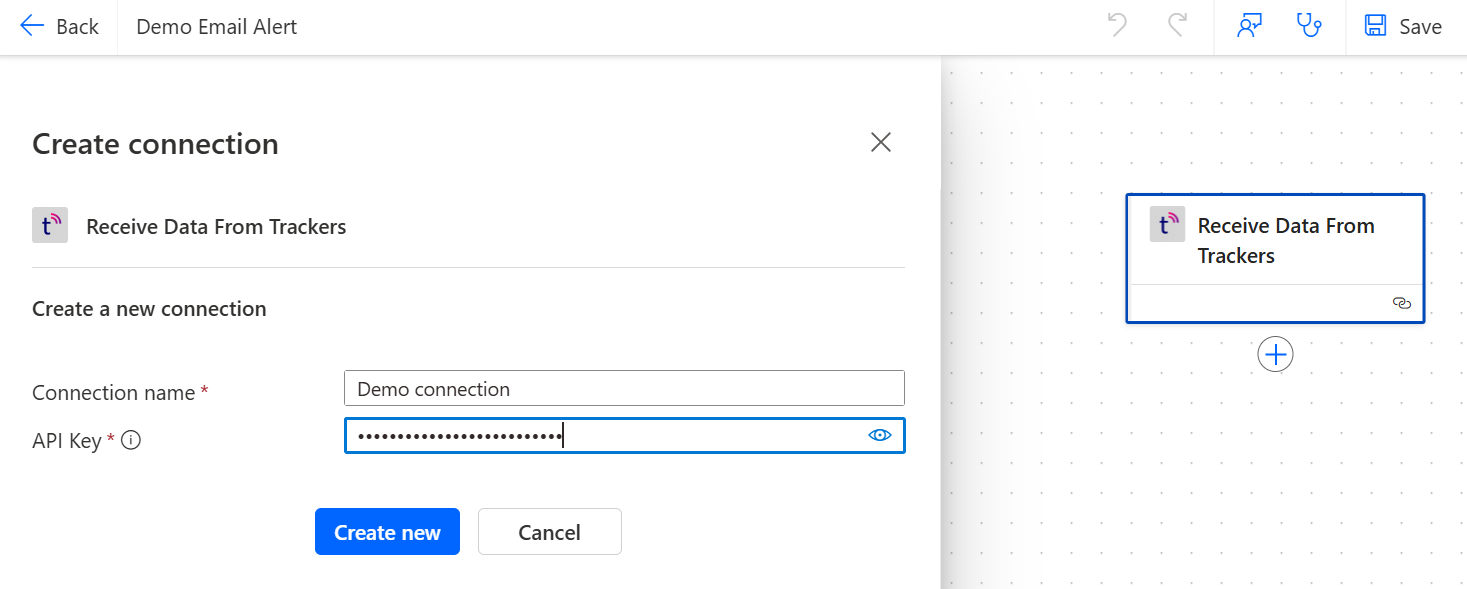
Task: Open the Flow checker stethoscope icon
Action: point(1309,26)
